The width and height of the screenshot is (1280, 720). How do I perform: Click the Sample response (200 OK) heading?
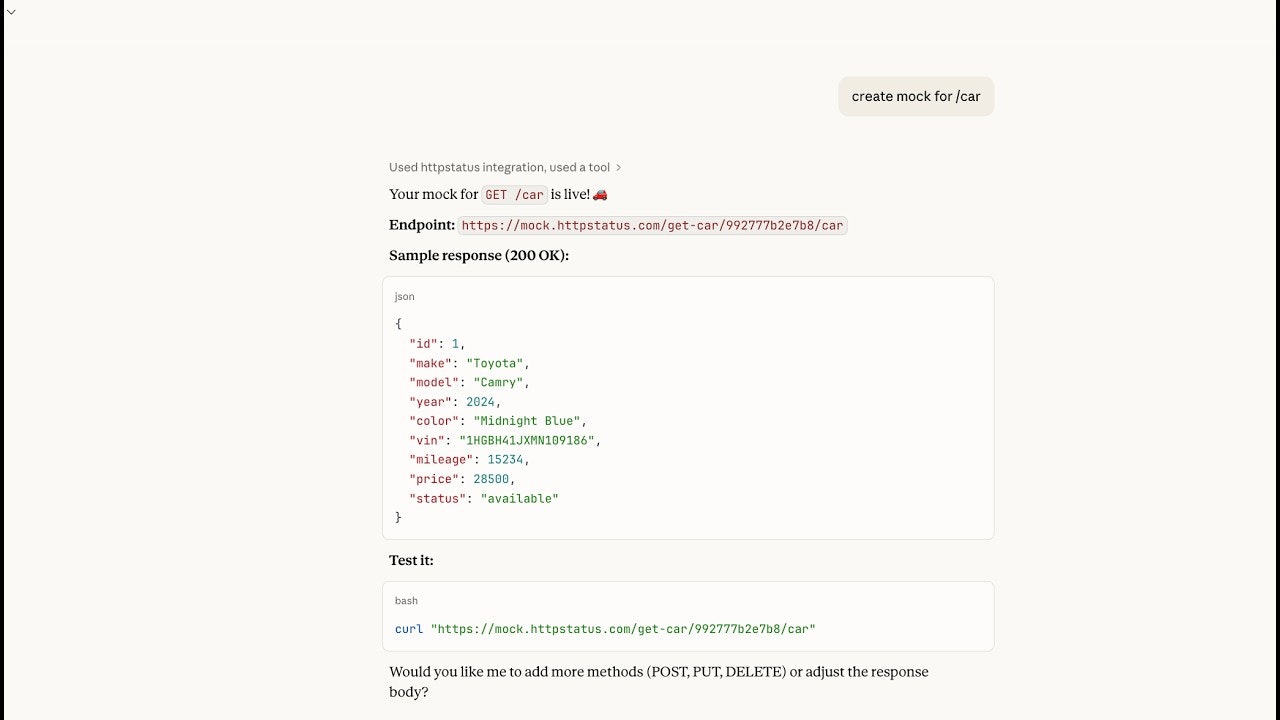pos(478,255)
